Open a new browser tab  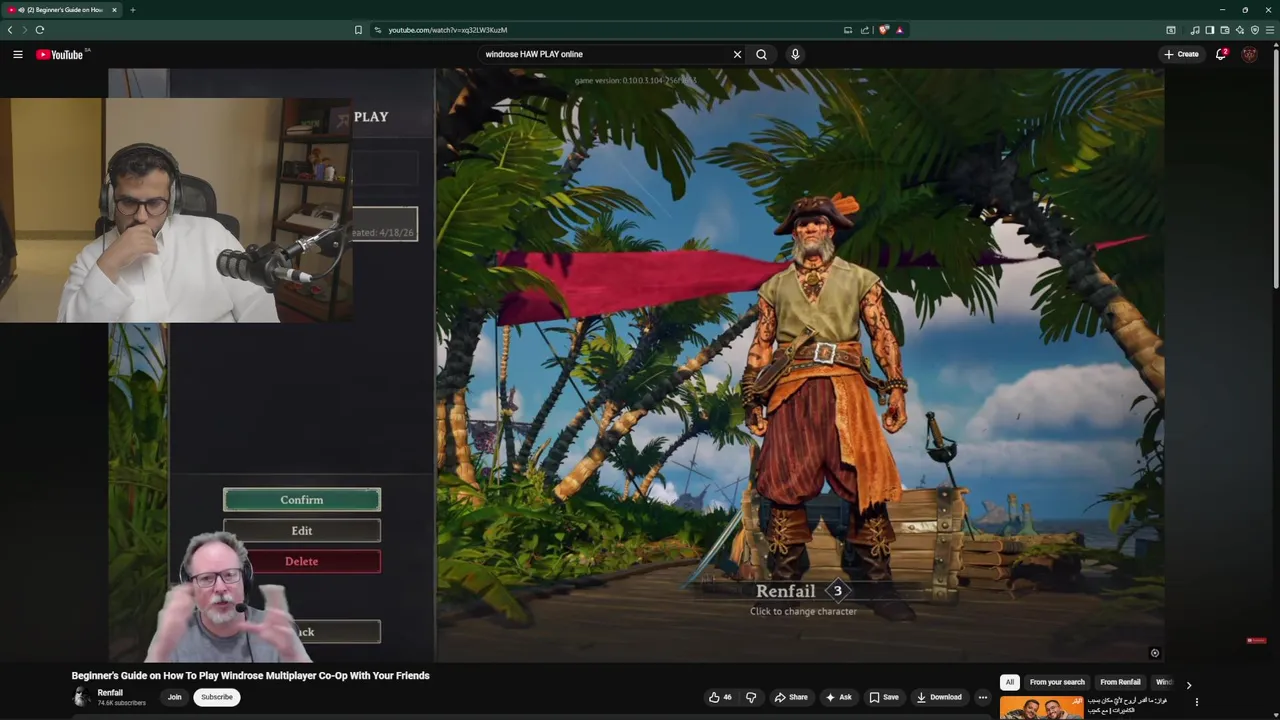pyautogui.click(x=132, y=10)
